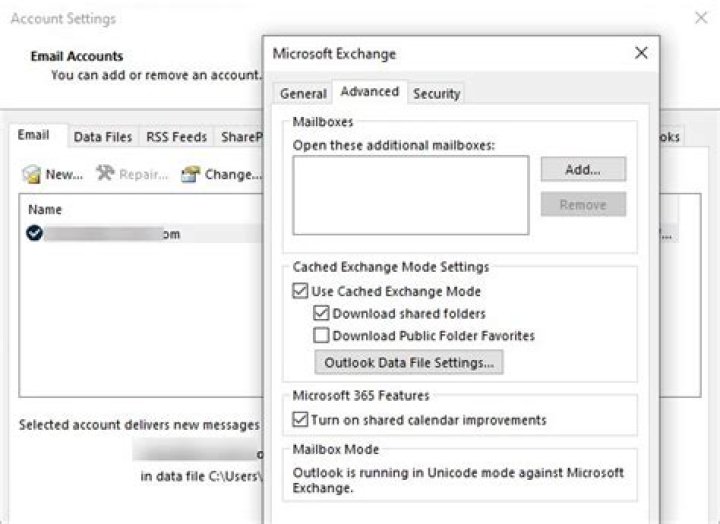
Task: Select Email tab in Account Settings
Action: point(34,135)
